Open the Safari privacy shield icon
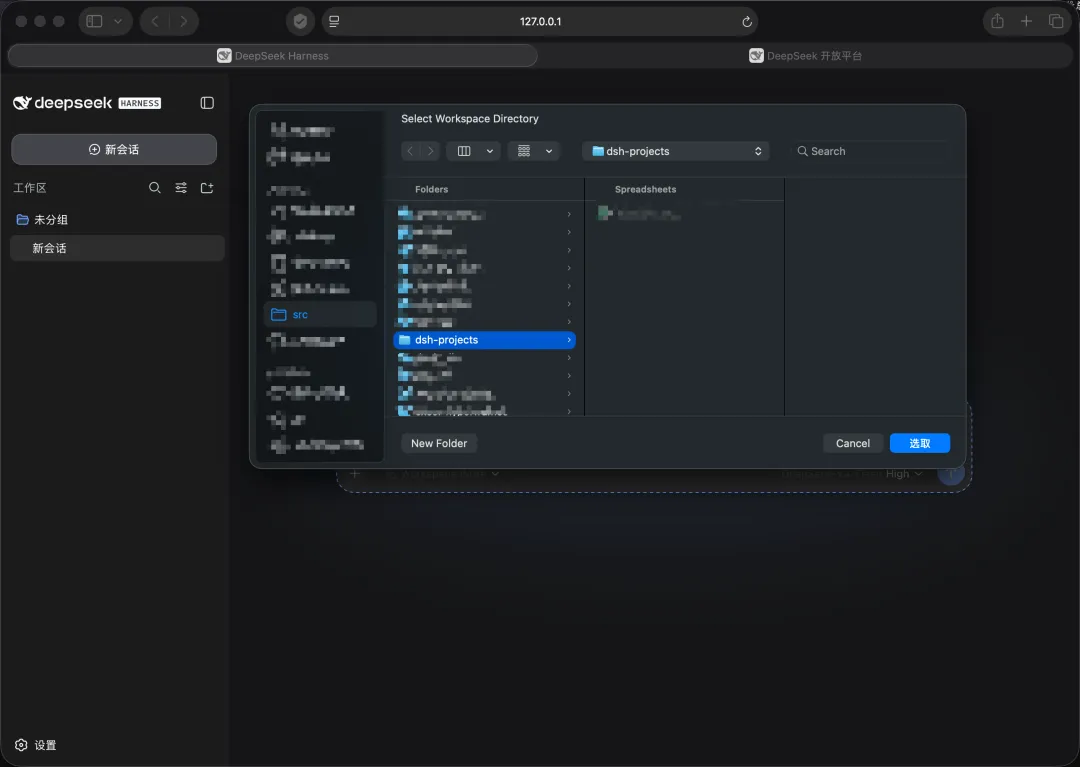 point(300,21)
